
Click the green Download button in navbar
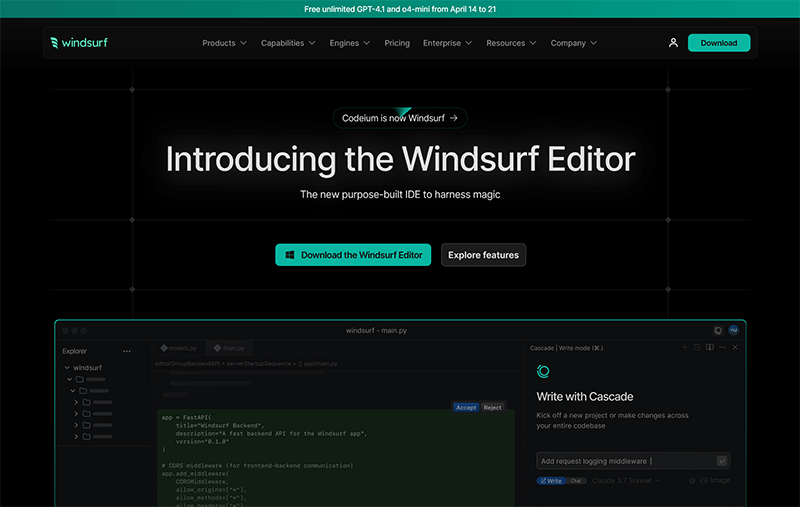click(x=719, y=43)
